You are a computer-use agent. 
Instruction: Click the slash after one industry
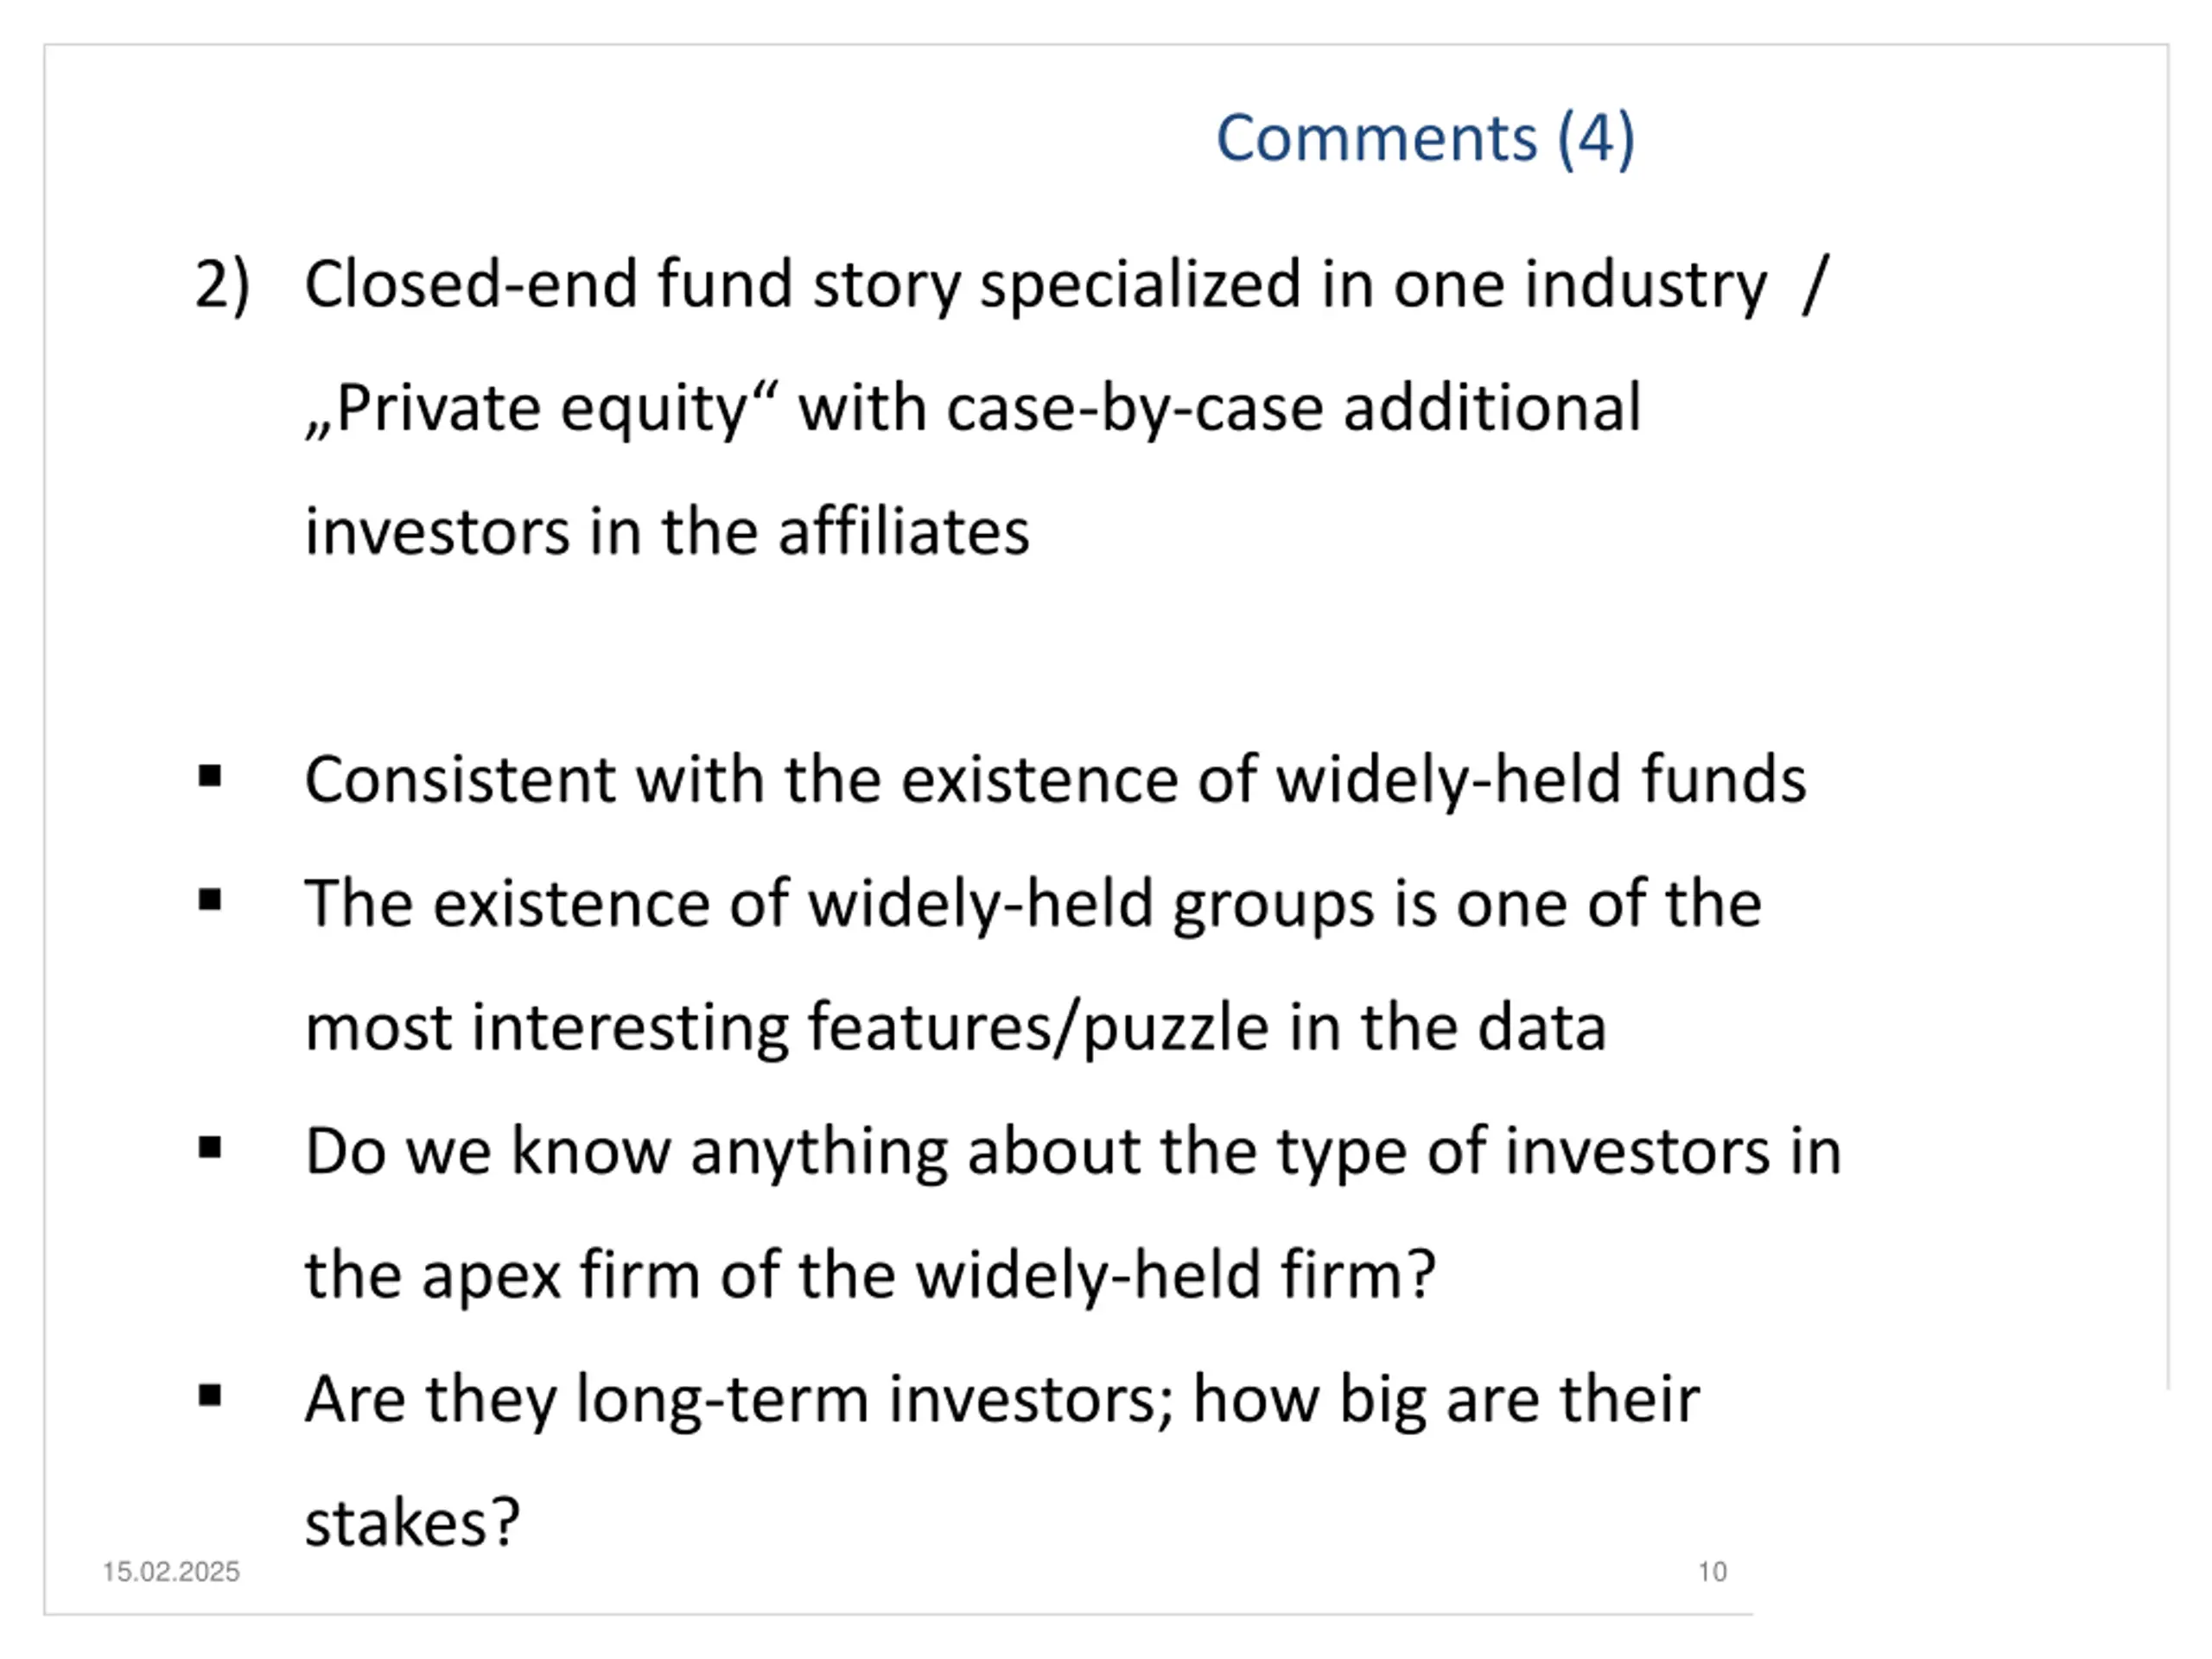[x=1815, y=286]
